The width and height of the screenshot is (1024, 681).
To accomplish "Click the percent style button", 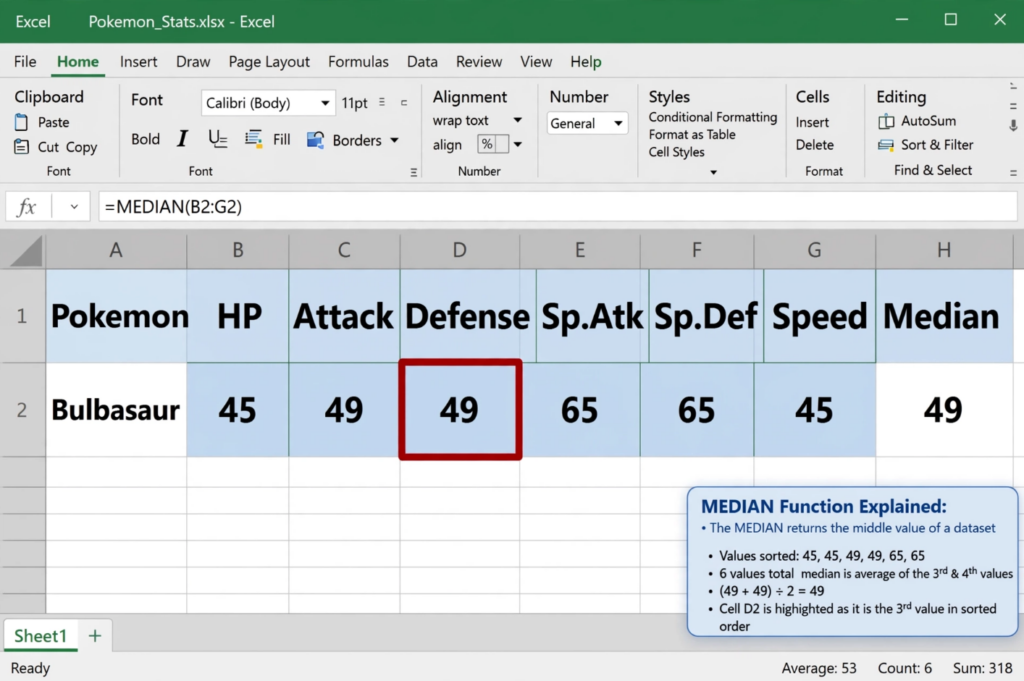I will [x=487, y=144].
